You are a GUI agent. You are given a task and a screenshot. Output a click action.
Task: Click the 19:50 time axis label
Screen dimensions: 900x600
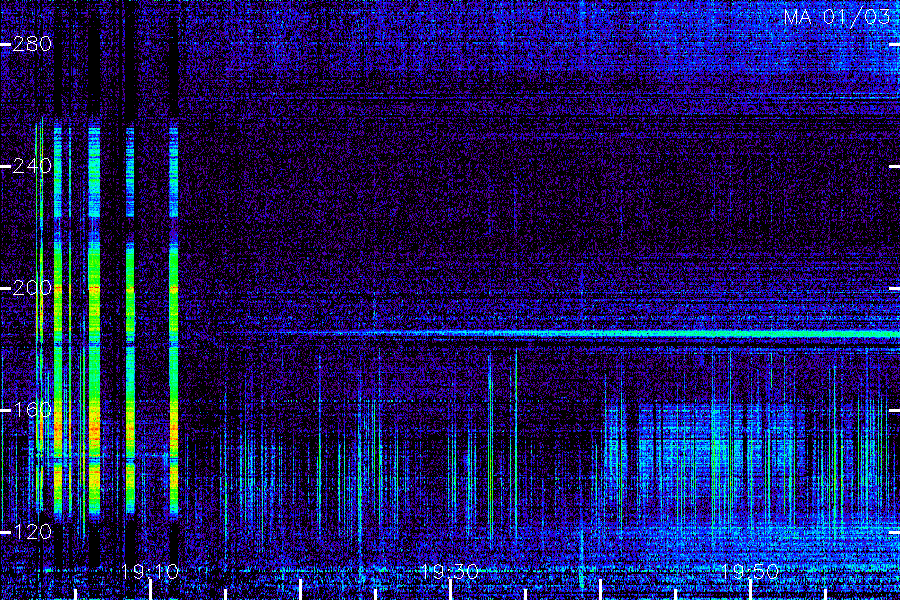(x=750, y=572)
